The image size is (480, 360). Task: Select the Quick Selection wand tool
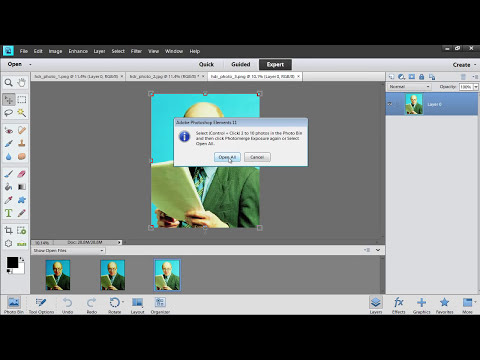22,113
